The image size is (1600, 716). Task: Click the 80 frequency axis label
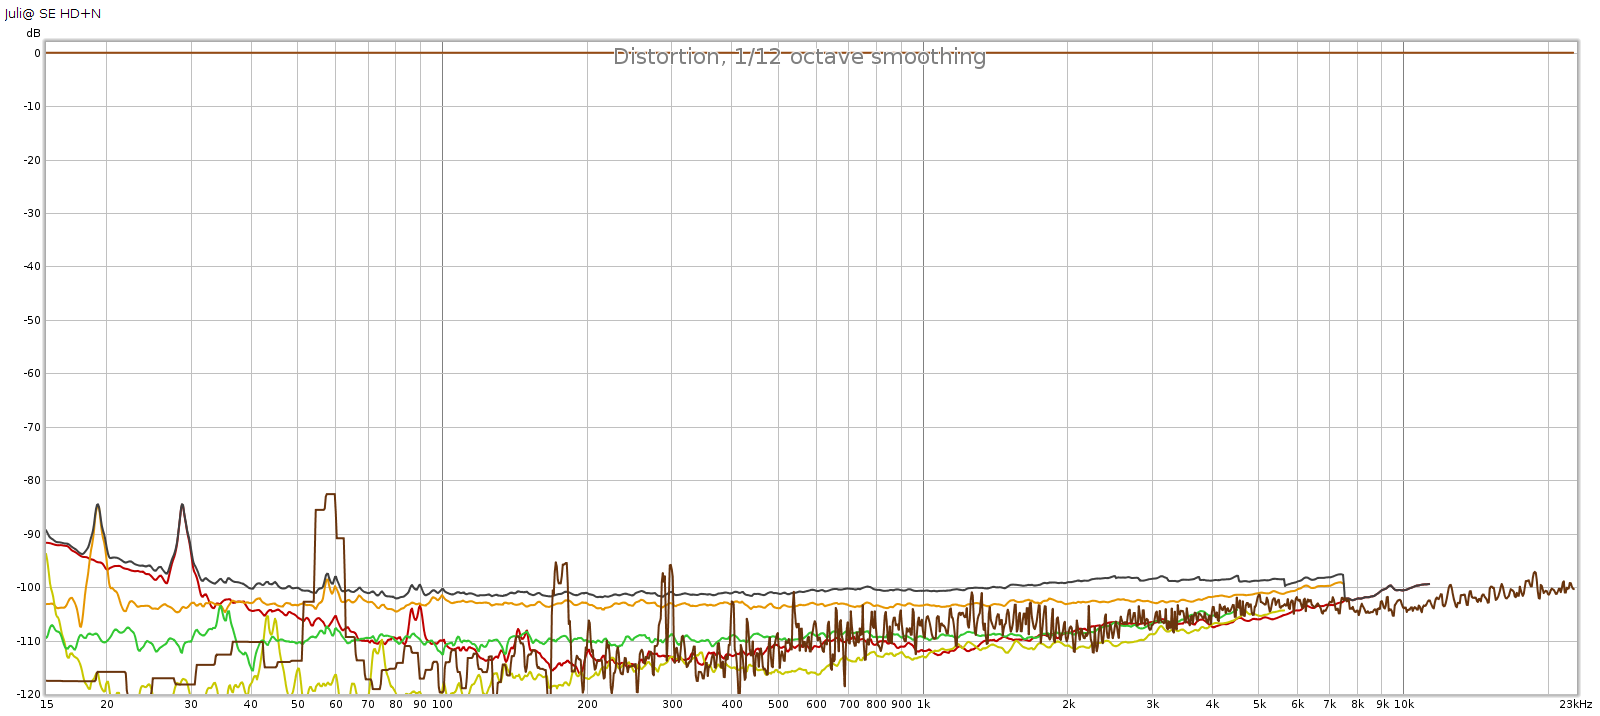[396, 704]
